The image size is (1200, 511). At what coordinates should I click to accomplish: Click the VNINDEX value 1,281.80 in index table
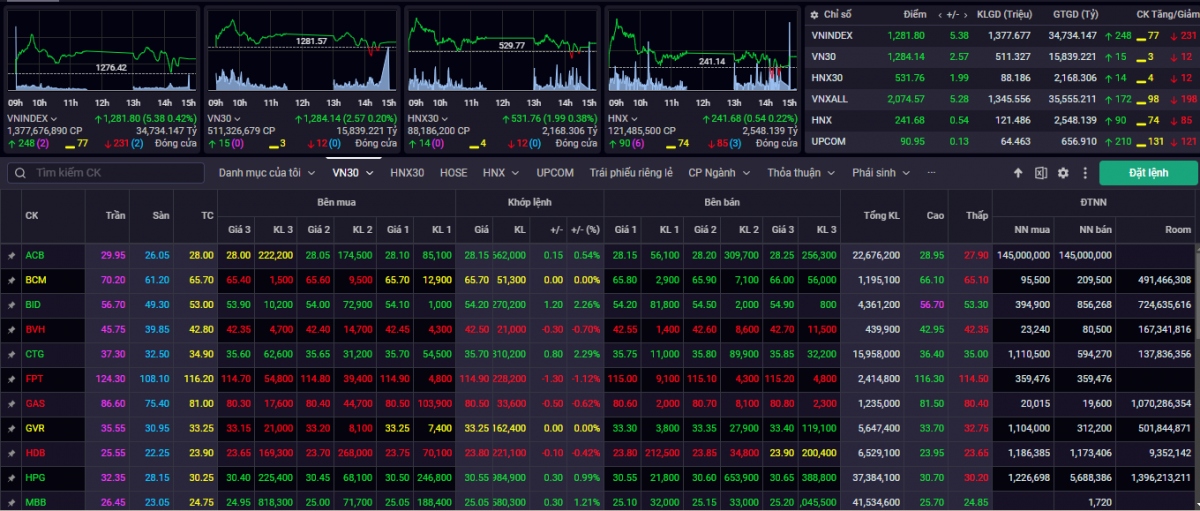(906, 34)
